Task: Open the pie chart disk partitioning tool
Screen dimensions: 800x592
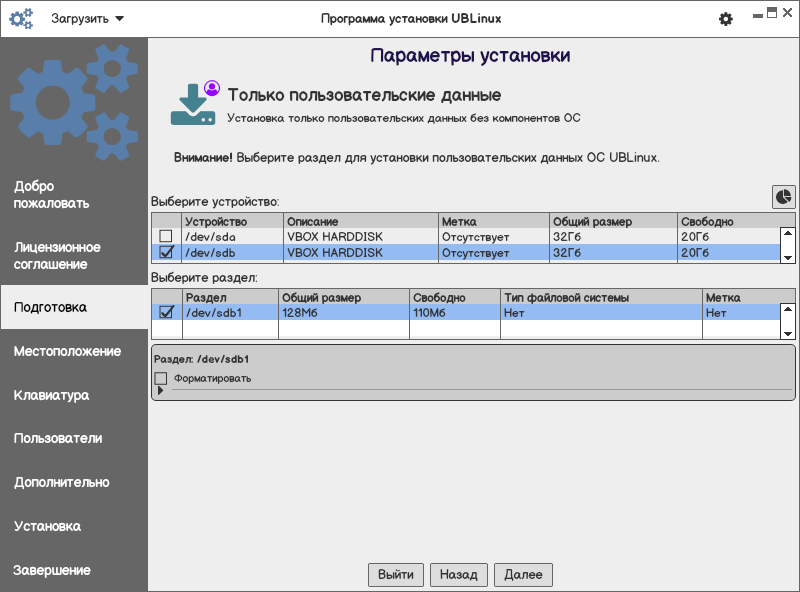Action: pos(783,197)
